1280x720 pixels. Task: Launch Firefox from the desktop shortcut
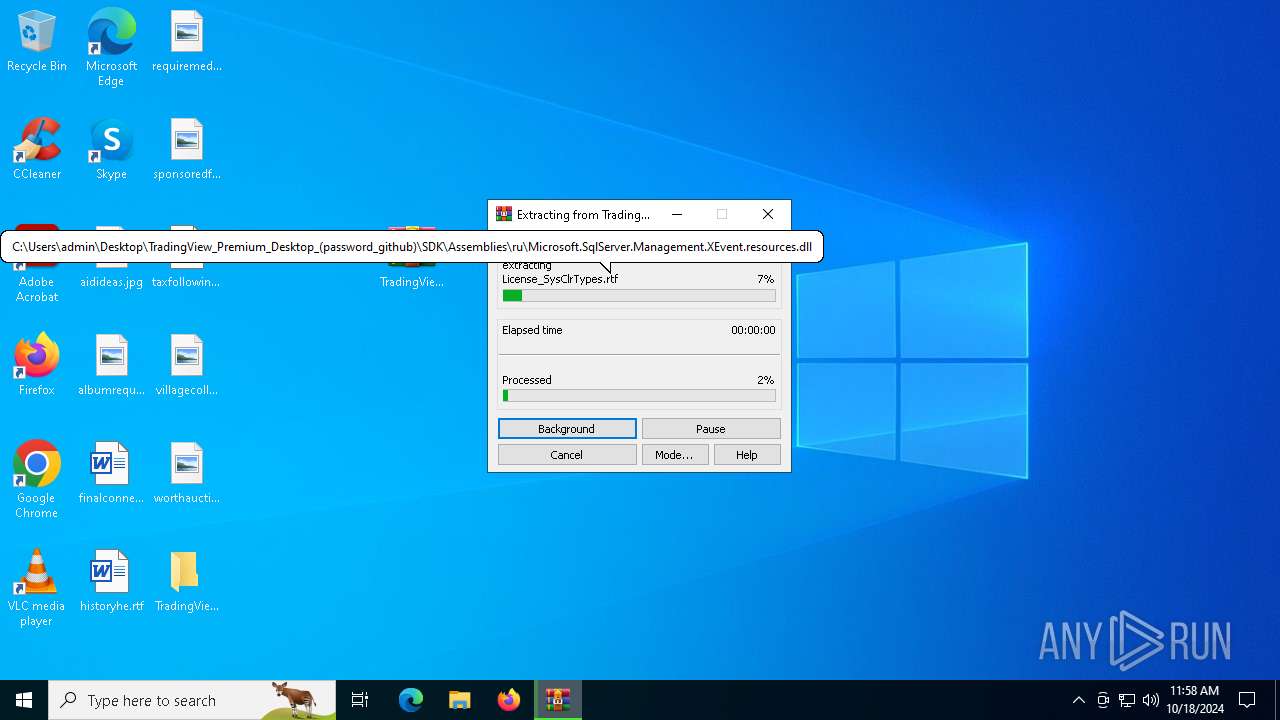click(37, 366)
